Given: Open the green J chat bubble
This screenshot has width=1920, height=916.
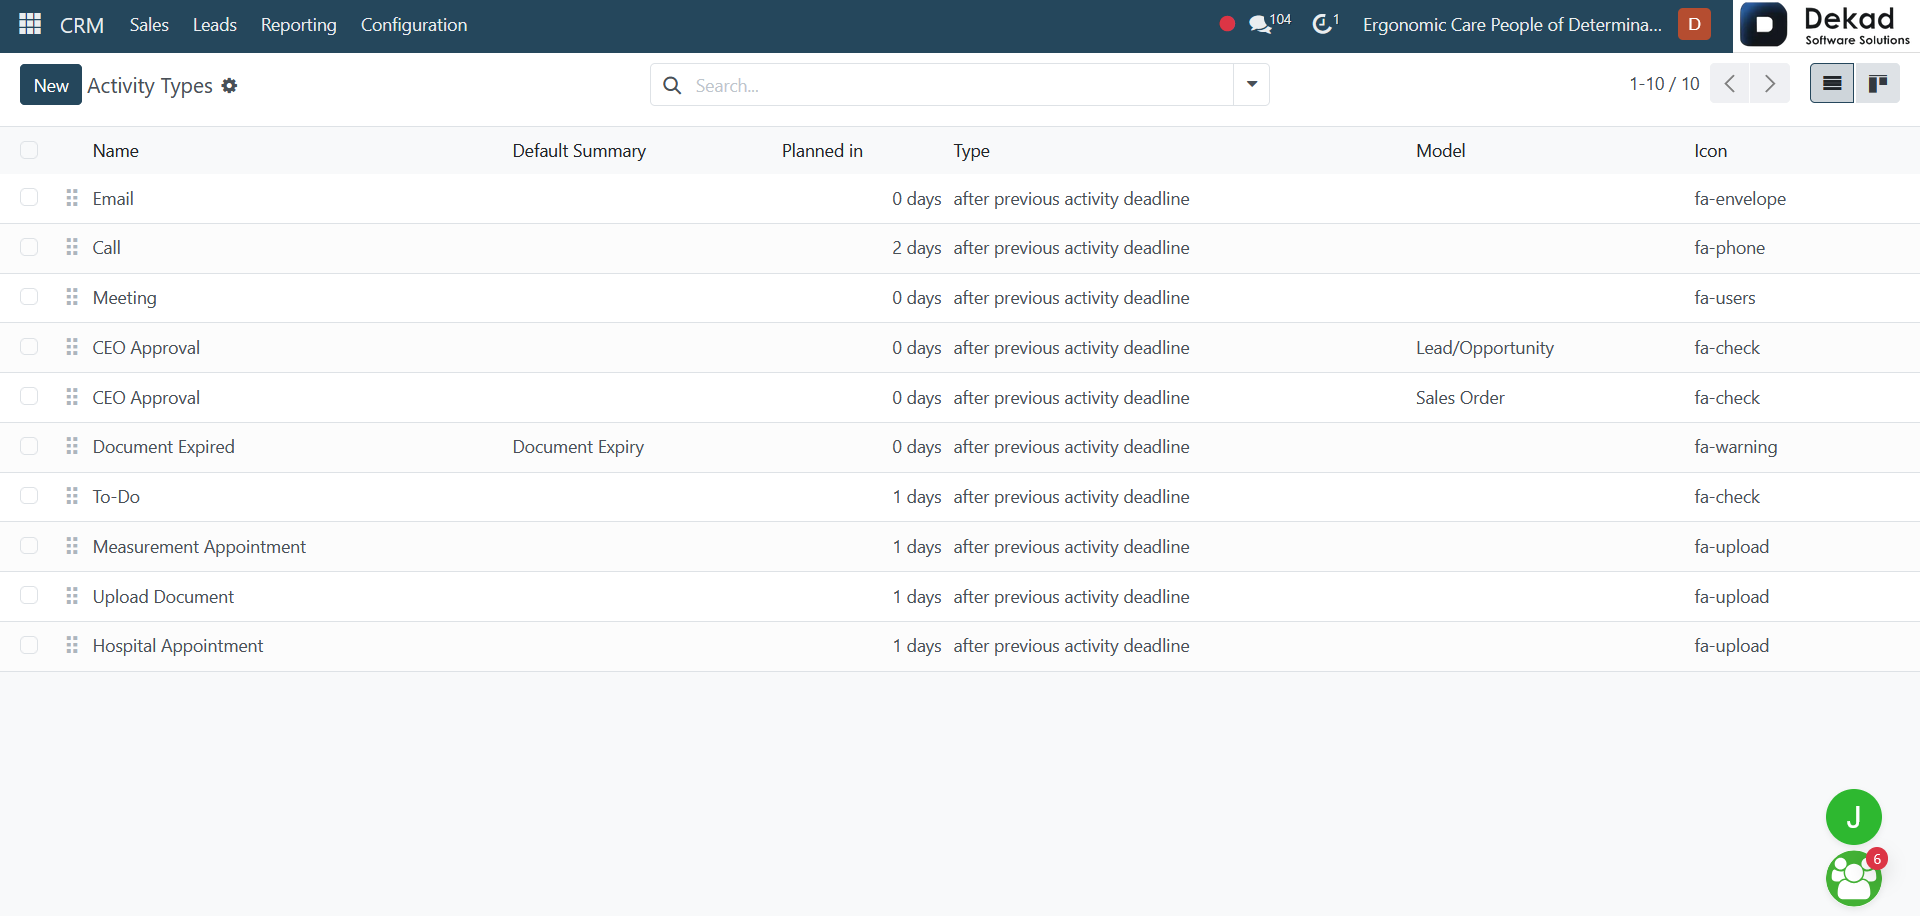Looking at the screenshot, I should coord(1853,817).
